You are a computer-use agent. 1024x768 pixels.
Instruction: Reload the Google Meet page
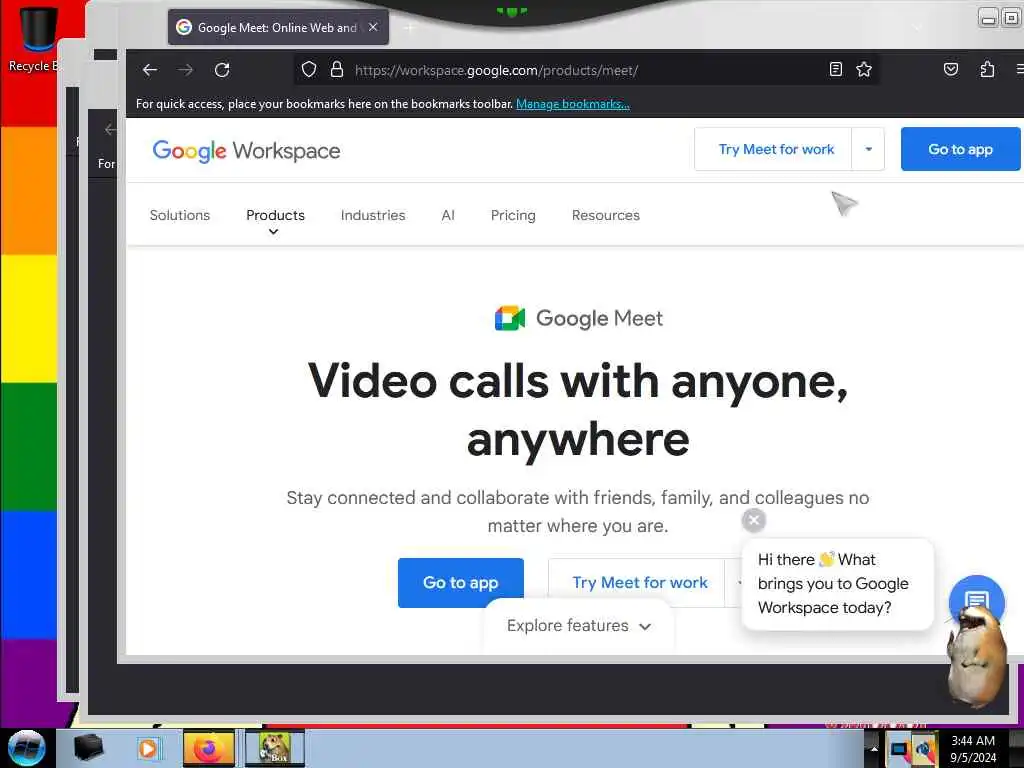[222, 70]
